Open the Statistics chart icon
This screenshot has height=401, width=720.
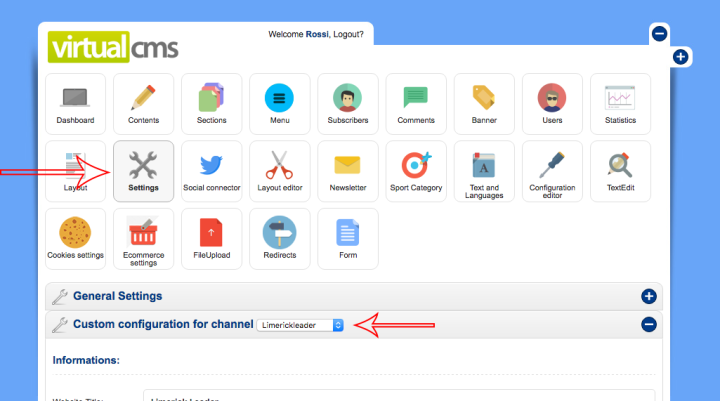pos(620,104)
